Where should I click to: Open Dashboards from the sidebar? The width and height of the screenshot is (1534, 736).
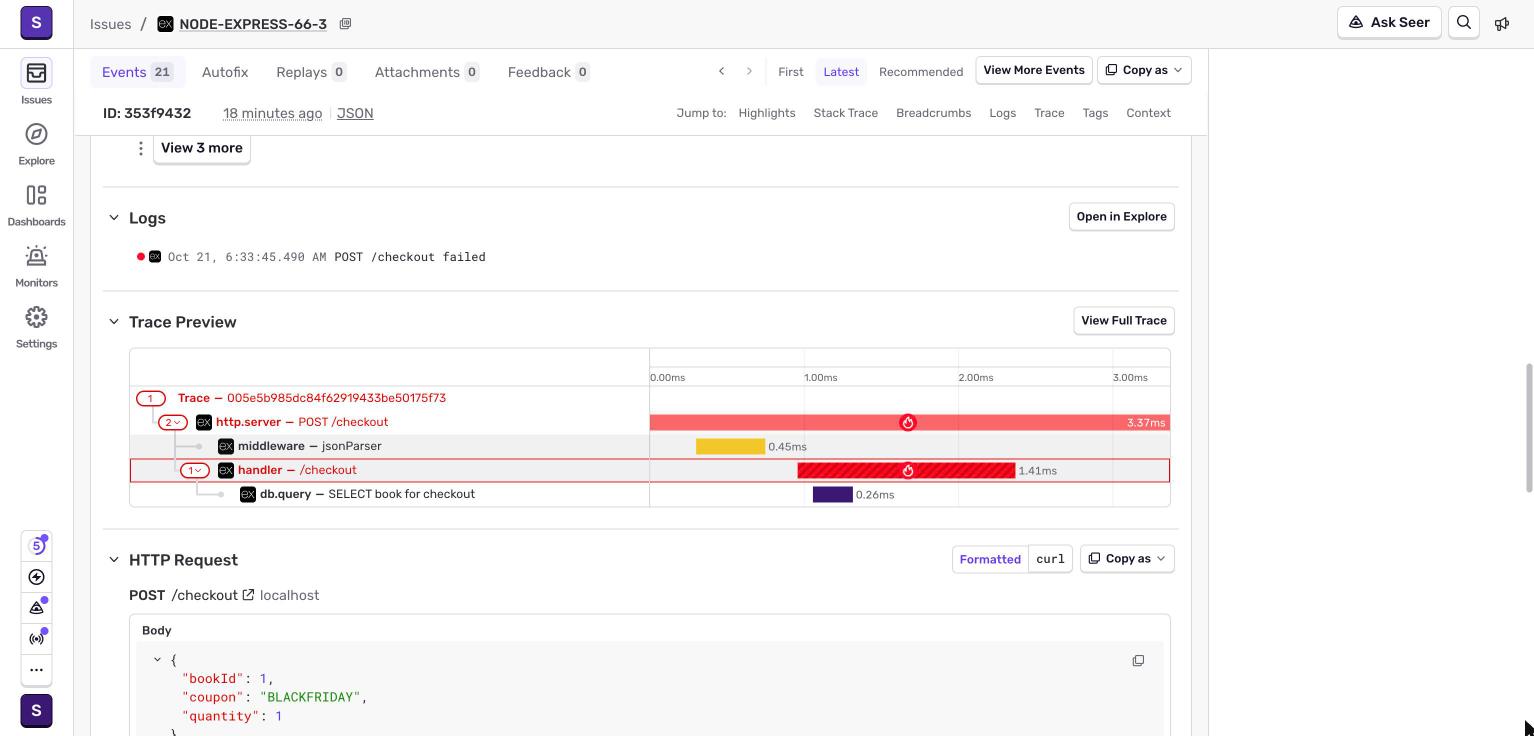[36, 205]
